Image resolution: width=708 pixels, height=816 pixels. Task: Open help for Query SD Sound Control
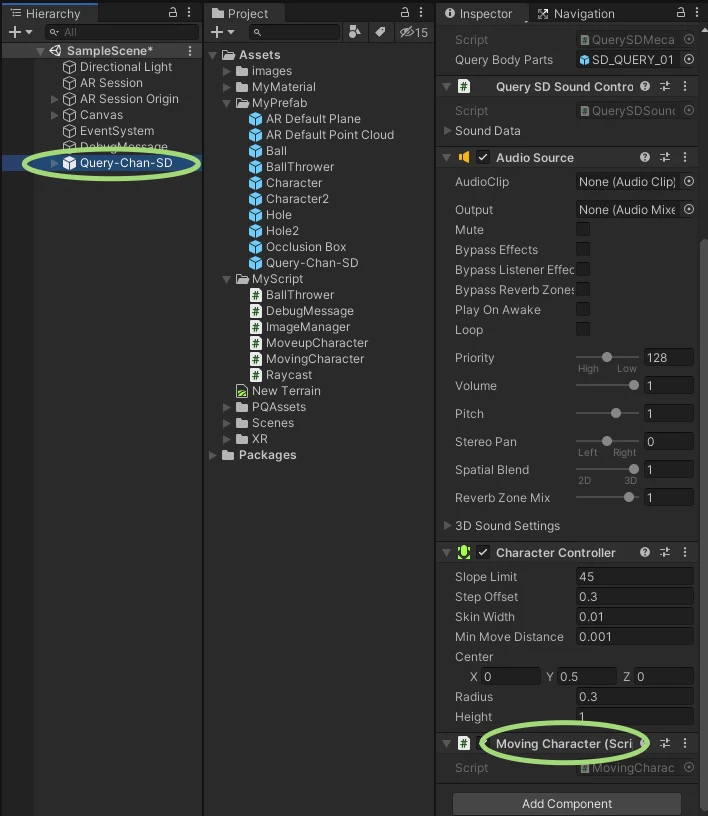(645, 86)
